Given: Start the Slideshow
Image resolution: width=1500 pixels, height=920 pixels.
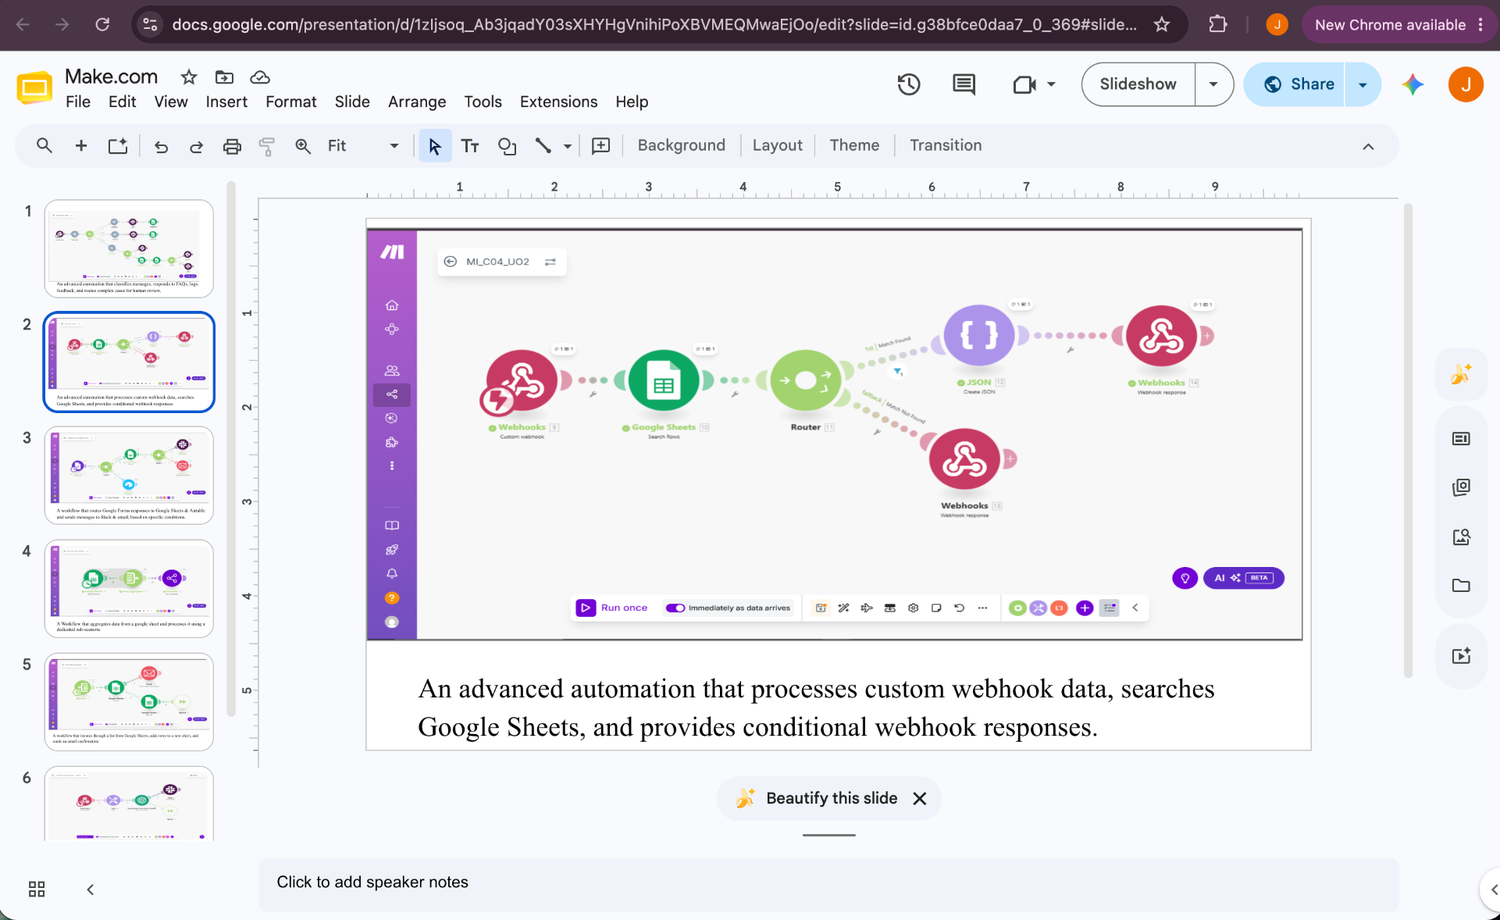Looking at the screenshot, I should click(1138, 85).
